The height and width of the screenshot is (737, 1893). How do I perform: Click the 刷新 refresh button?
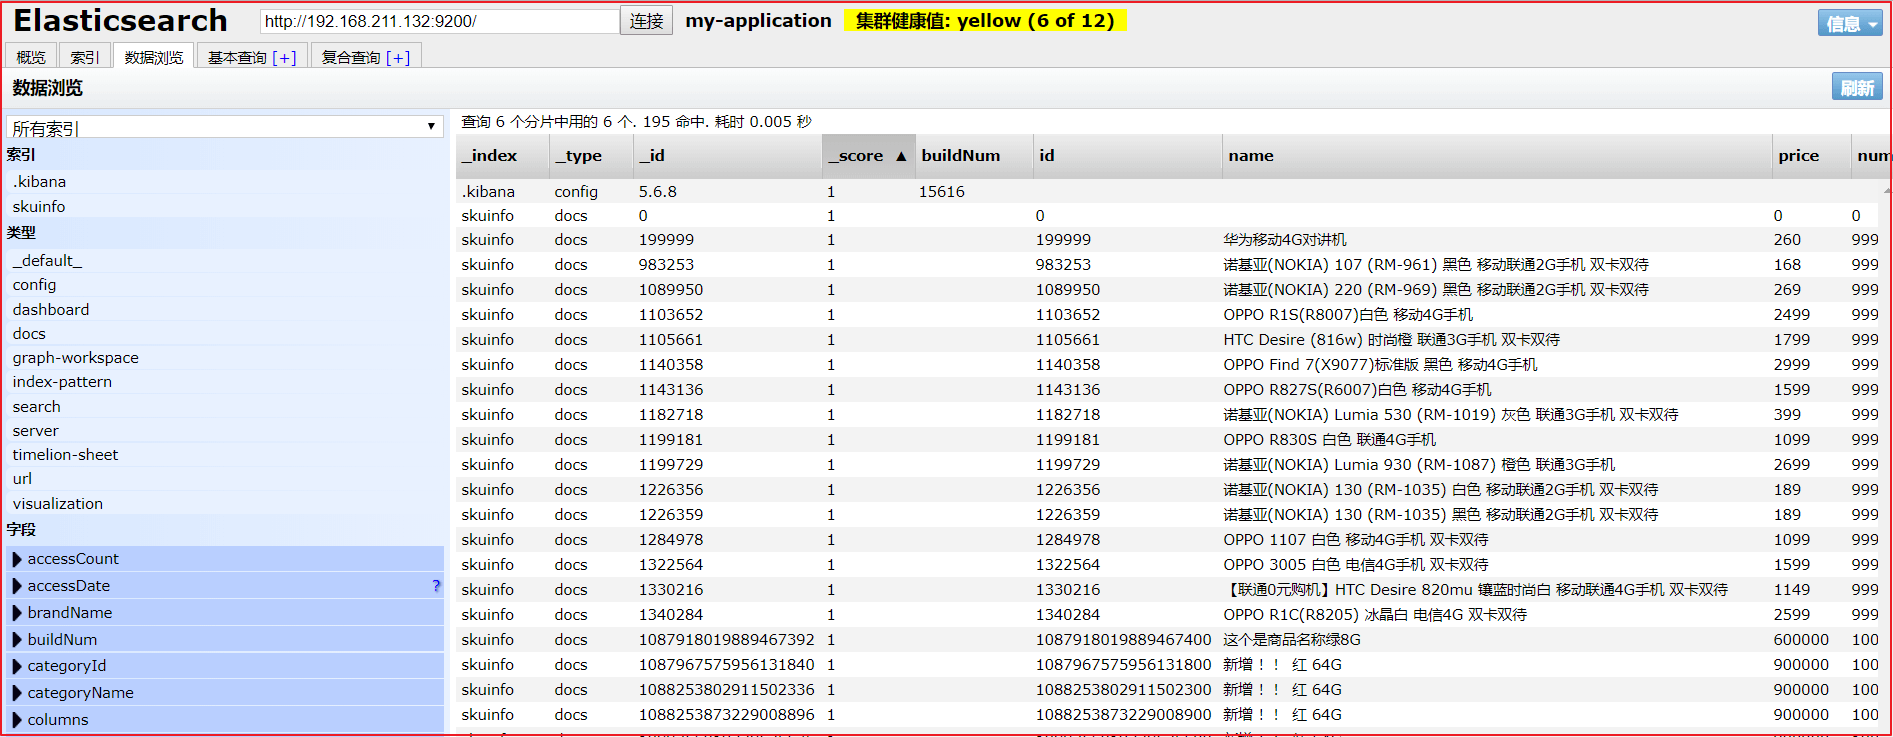coord(1857,88)
